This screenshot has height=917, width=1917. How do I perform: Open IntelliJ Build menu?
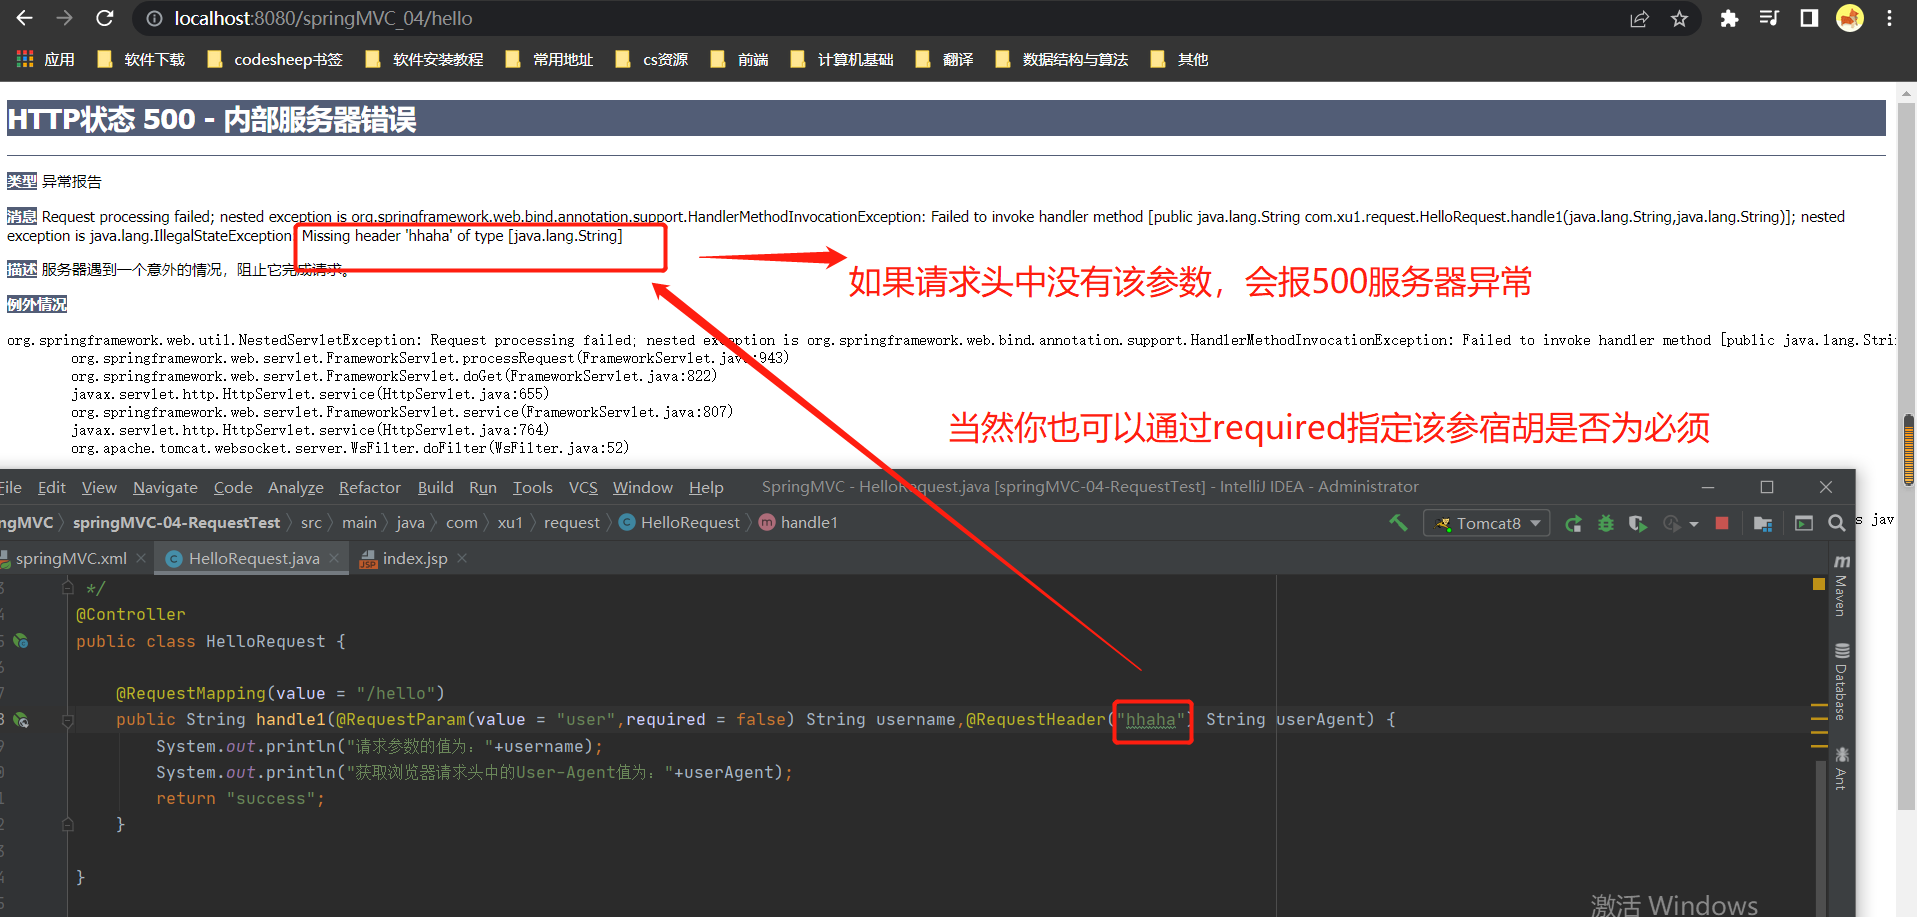435,487
